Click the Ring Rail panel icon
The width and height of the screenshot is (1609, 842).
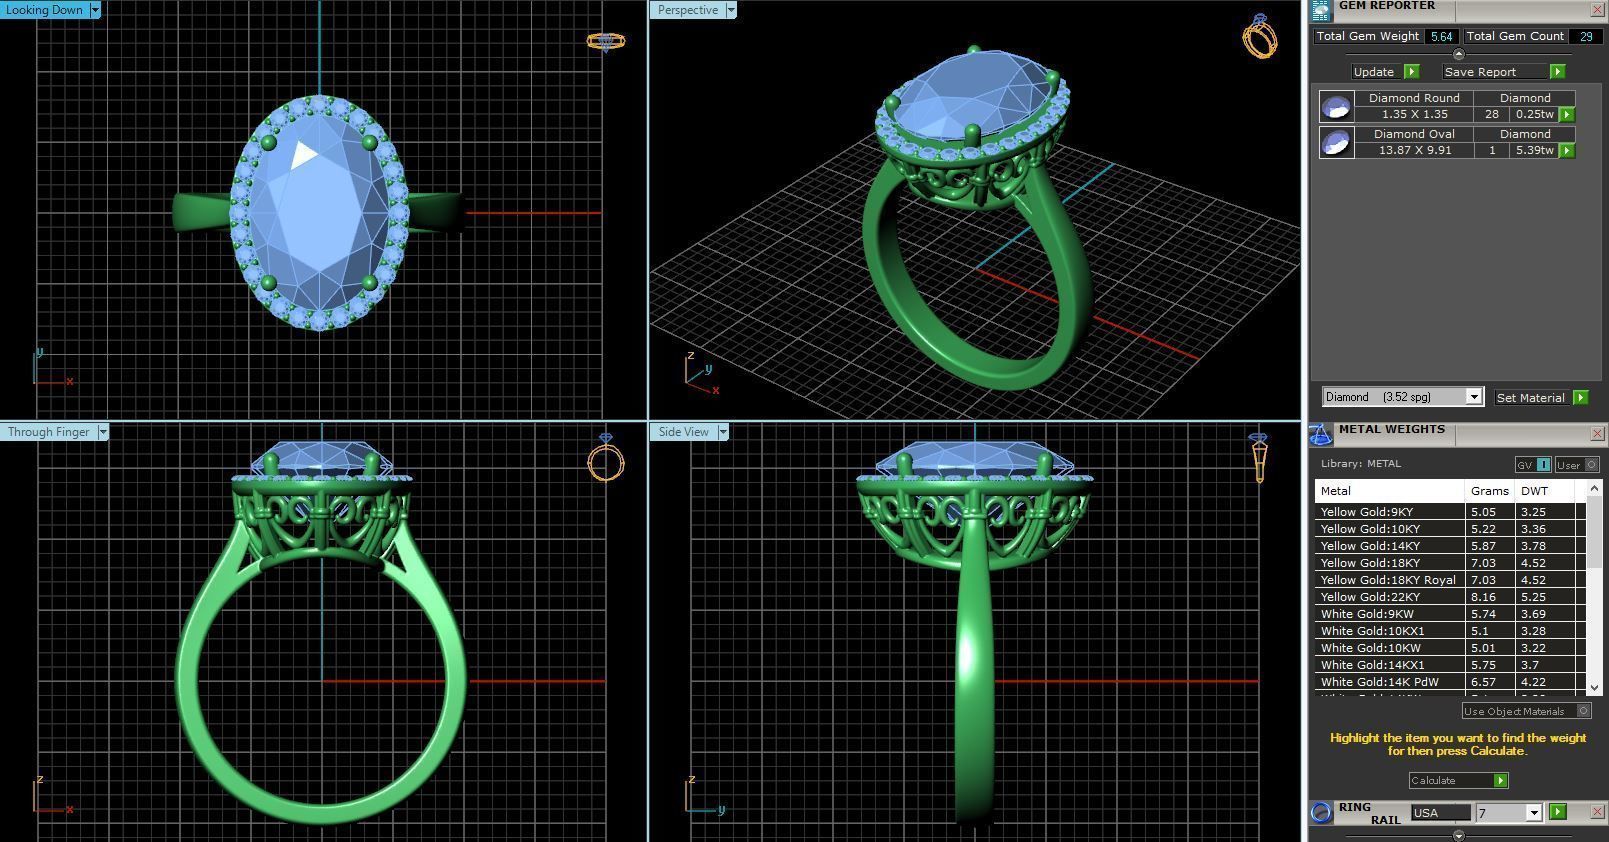click(1322, 812)
